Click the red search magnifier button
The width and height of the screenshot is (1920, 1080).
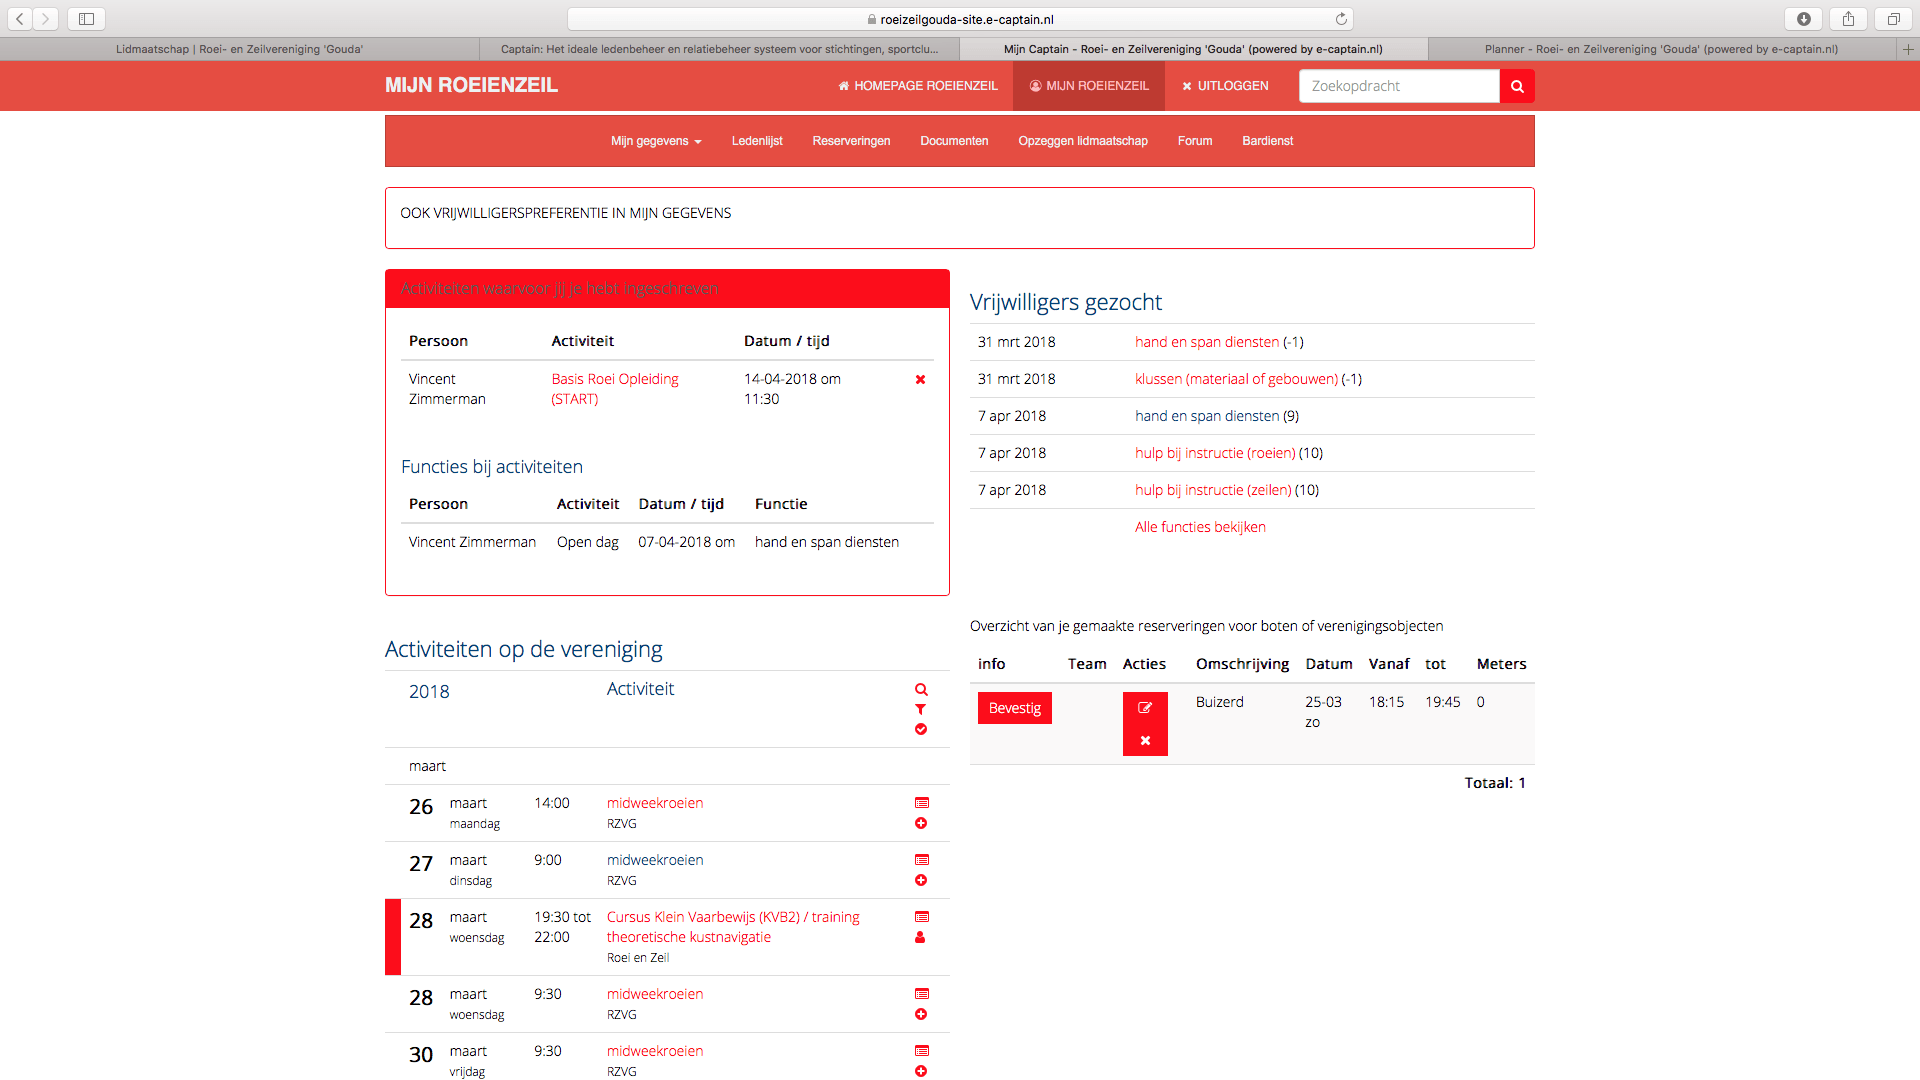1517,86
